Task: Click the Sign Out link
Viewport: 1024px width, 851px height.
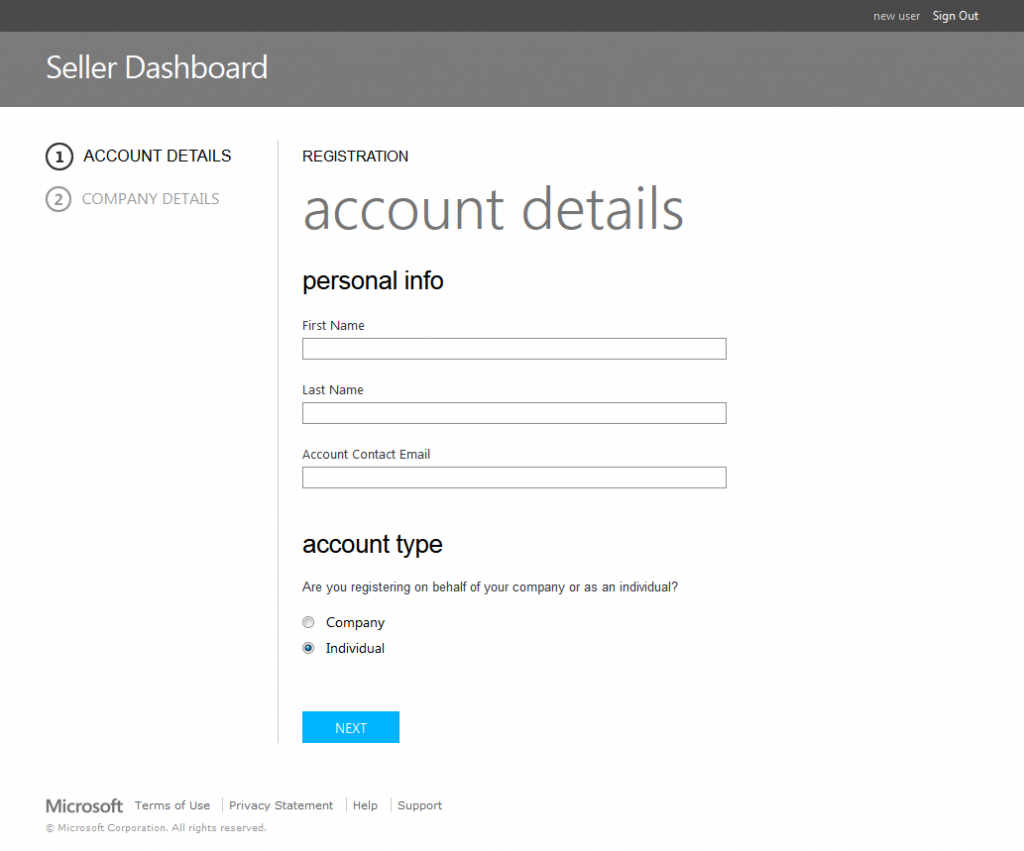Action: [954, 15]
